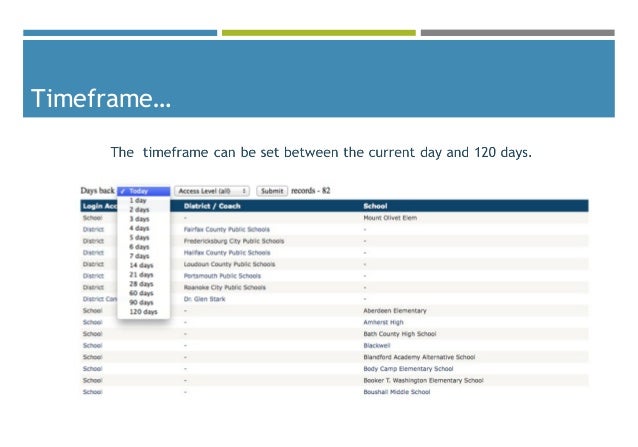Screen dimensions: 638x447
Task: Click the District / Coach column header
Action: pyautogui.click(x=212, y=206)
